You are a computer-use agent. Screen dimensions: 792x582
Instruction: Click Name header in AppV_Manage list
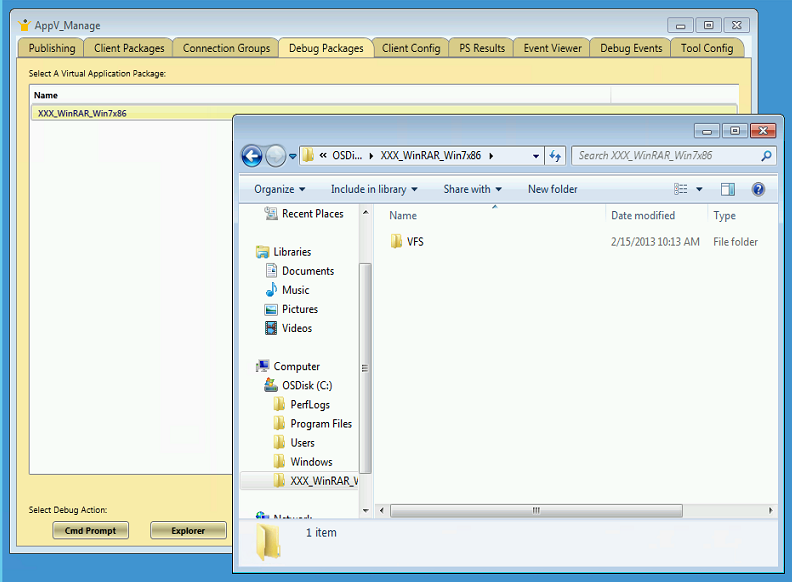tap(46, 95)
